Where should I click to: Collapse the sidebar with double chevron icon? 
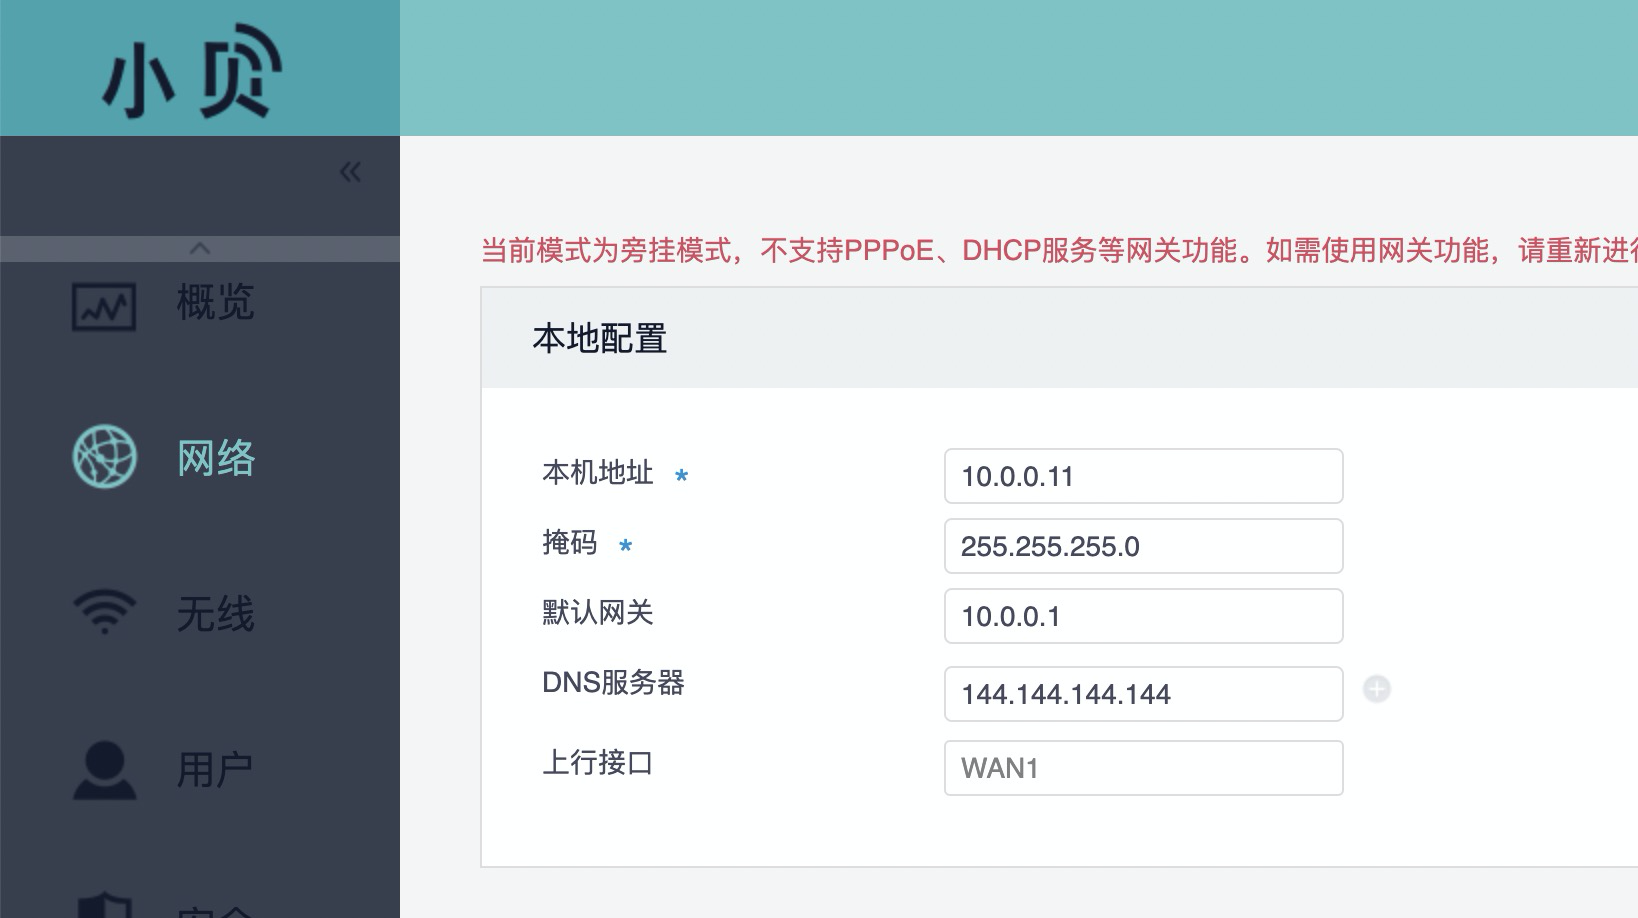(350, 172)
